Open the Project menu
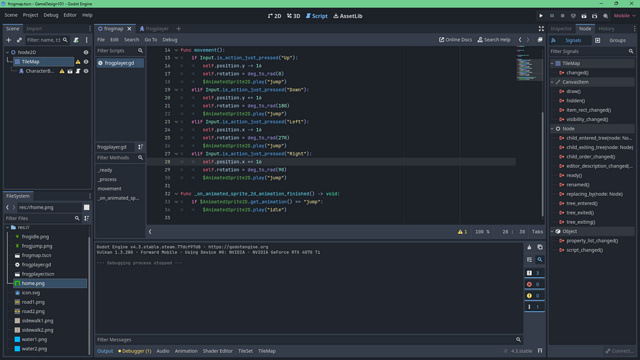Viewport: 640px width, 360px height. [x=30, y=15]
